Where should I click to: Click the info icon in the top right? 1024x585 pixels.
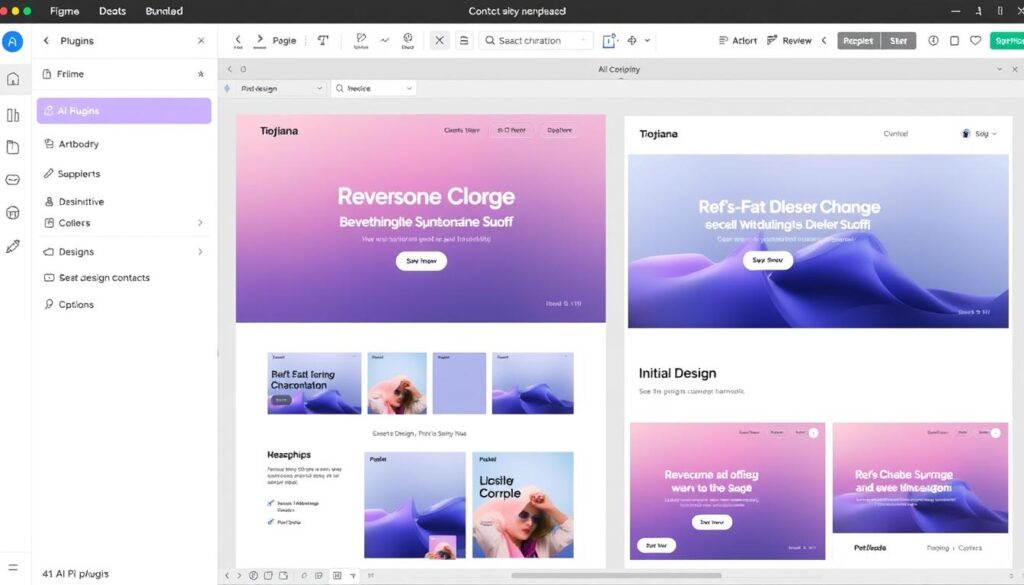tap(933, 40)
